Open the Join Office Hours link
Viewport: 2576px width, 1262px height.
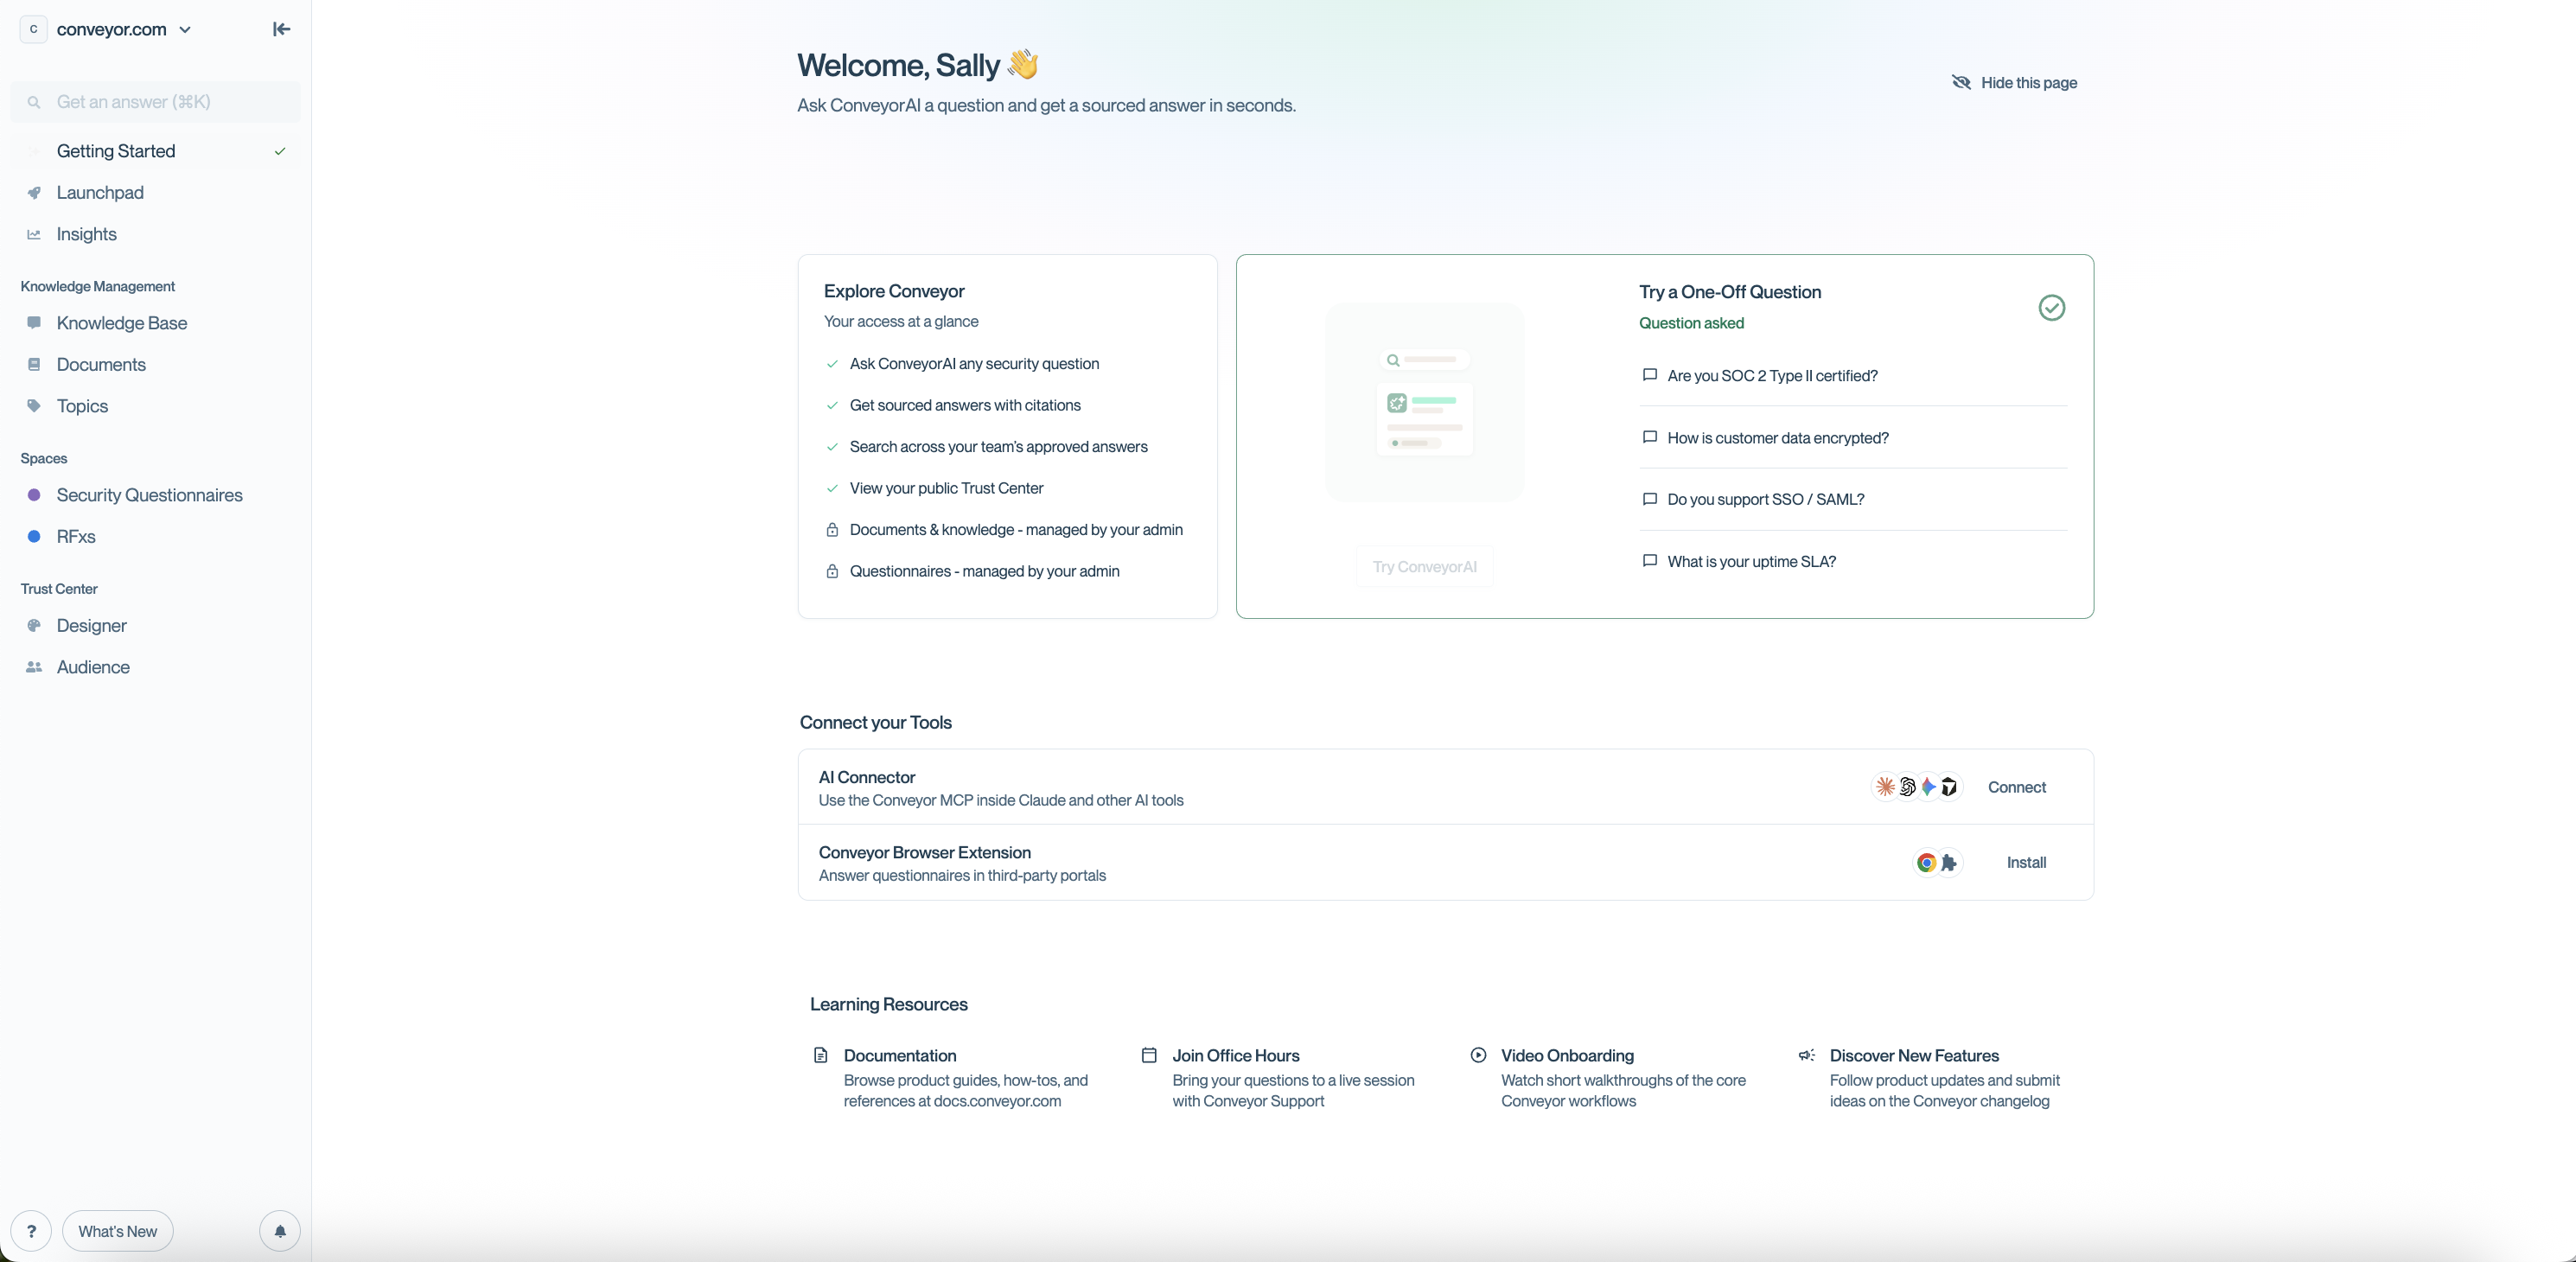[x=1279, y=1078]
